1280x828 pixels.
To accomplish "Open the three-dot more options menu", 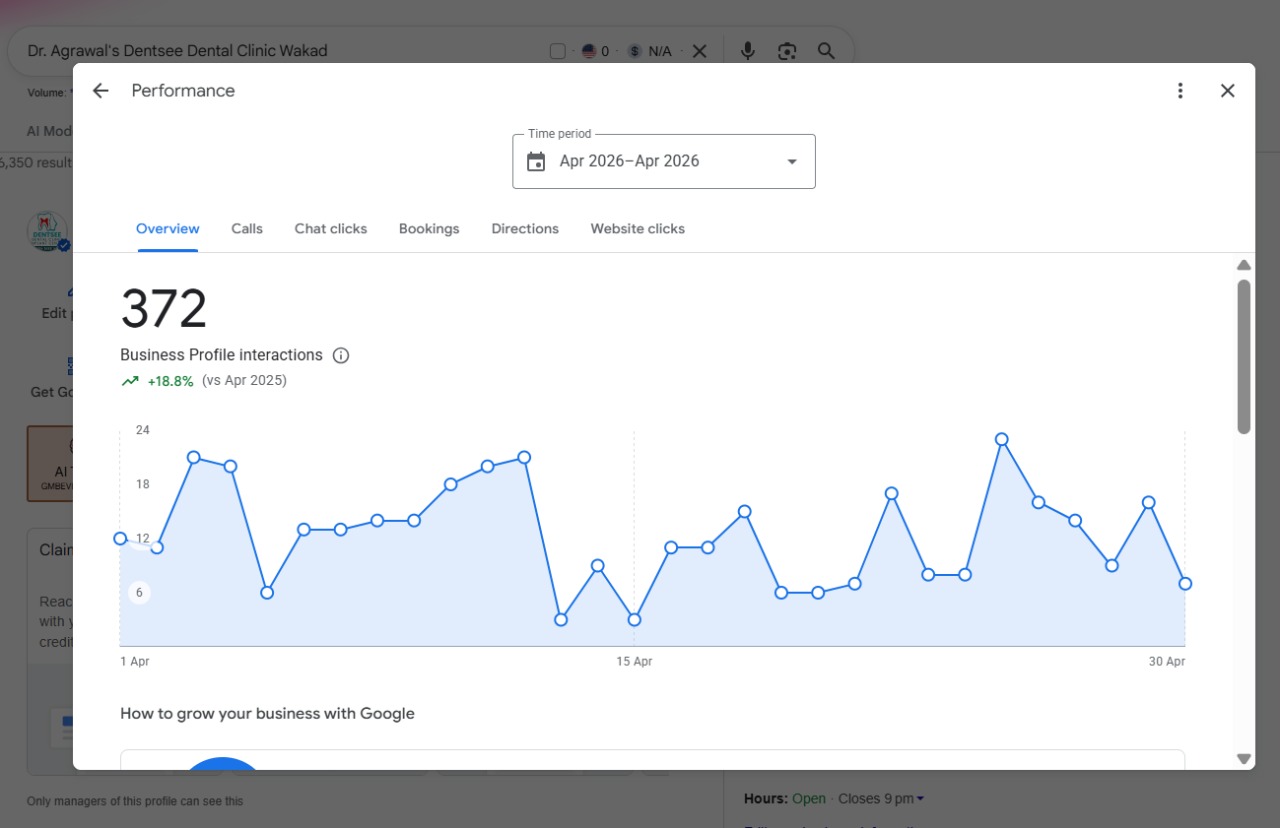I will click(x=1180, y=91).
